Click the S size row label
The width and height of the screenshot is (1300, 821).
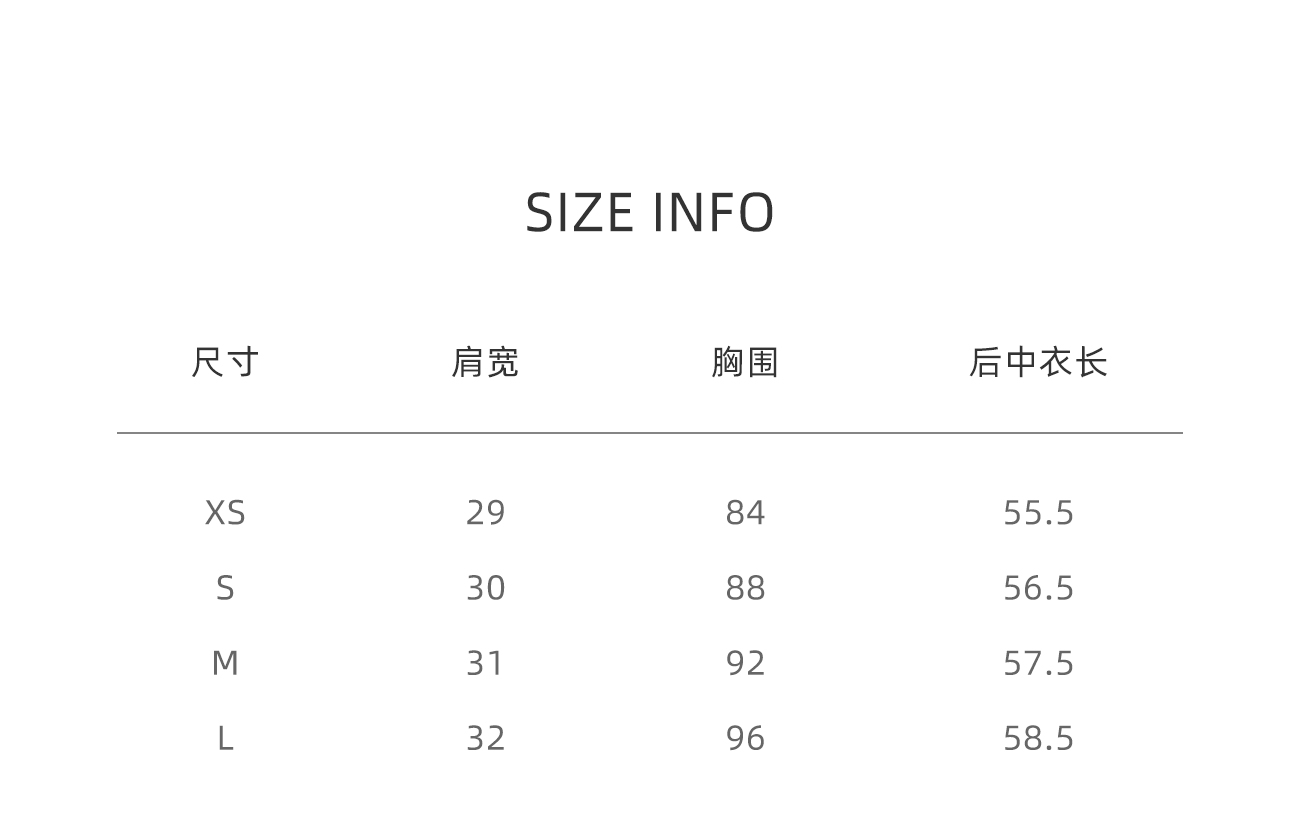coord(225,588)
